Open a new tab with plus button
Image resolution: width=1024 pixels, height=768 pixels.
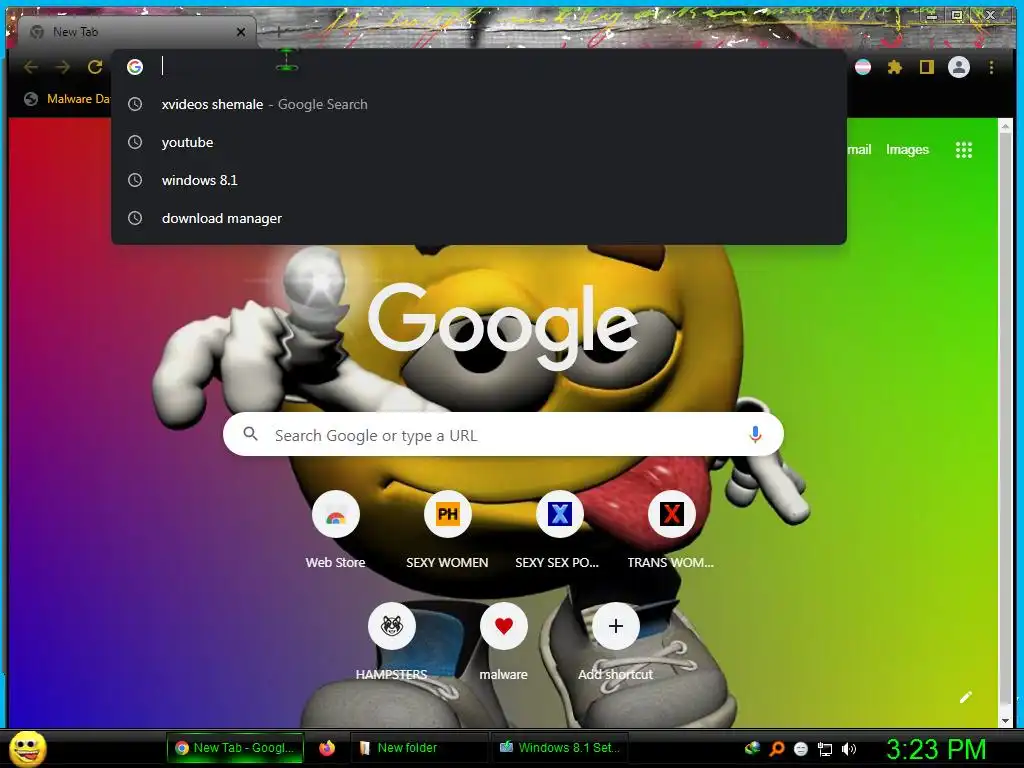click(x=278, y=31)
